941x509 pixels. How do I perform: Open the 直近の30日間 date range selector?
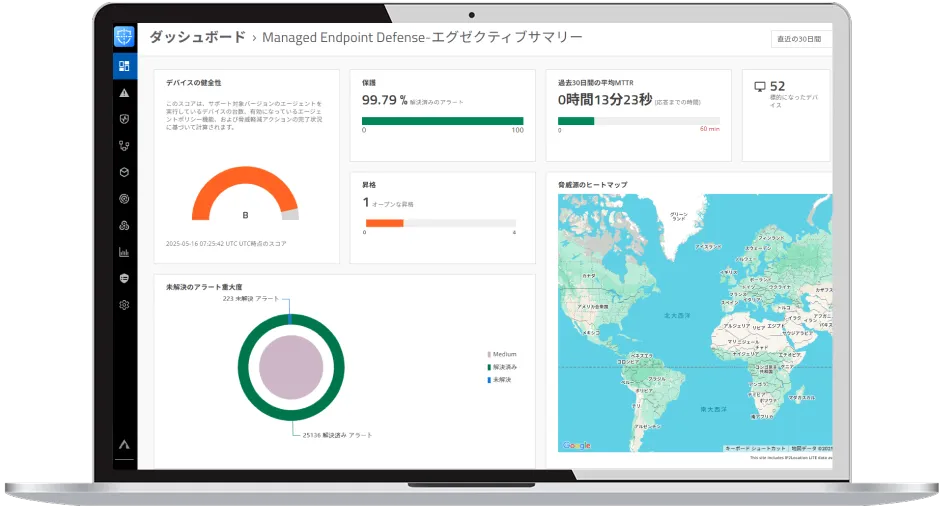click(x=801, y=39)
